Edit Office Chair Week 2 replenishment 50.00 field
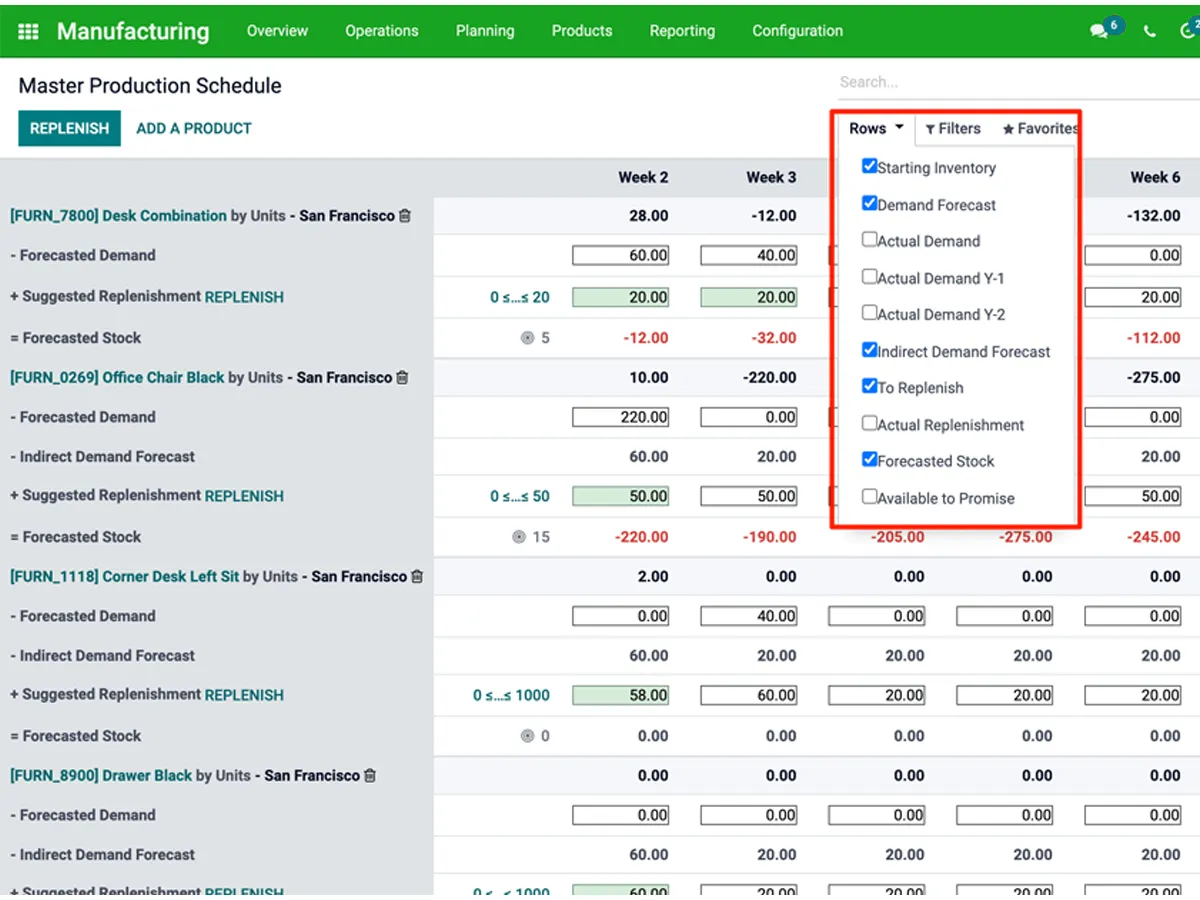The width and height of the screenshot is (1200, 900). (x=621, y=496)
